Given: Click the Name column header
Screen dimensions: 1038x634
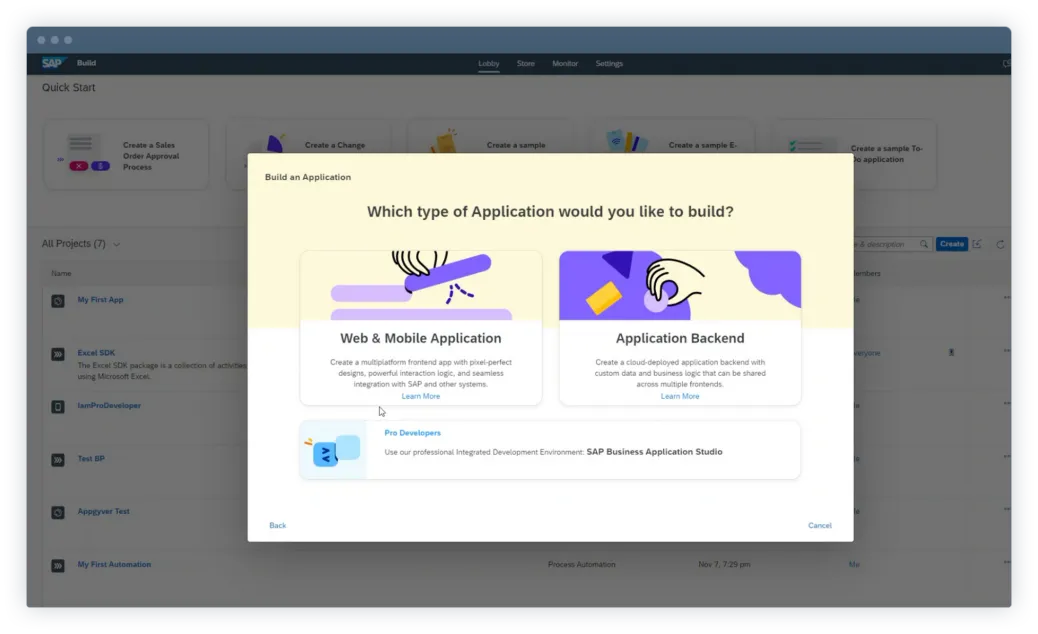Looking at the screenshot, I should coord(61,273).
